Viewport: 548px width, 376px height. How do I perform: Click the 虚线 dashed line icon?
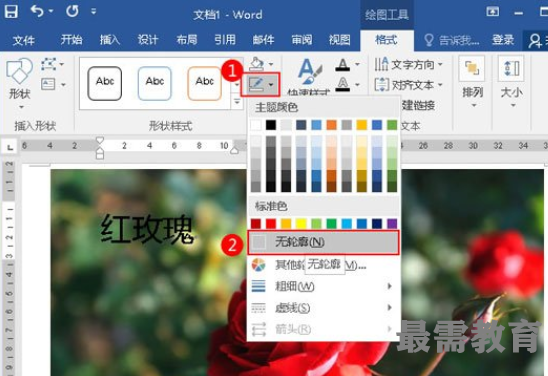pyautogui.click(x=259, y=308)
